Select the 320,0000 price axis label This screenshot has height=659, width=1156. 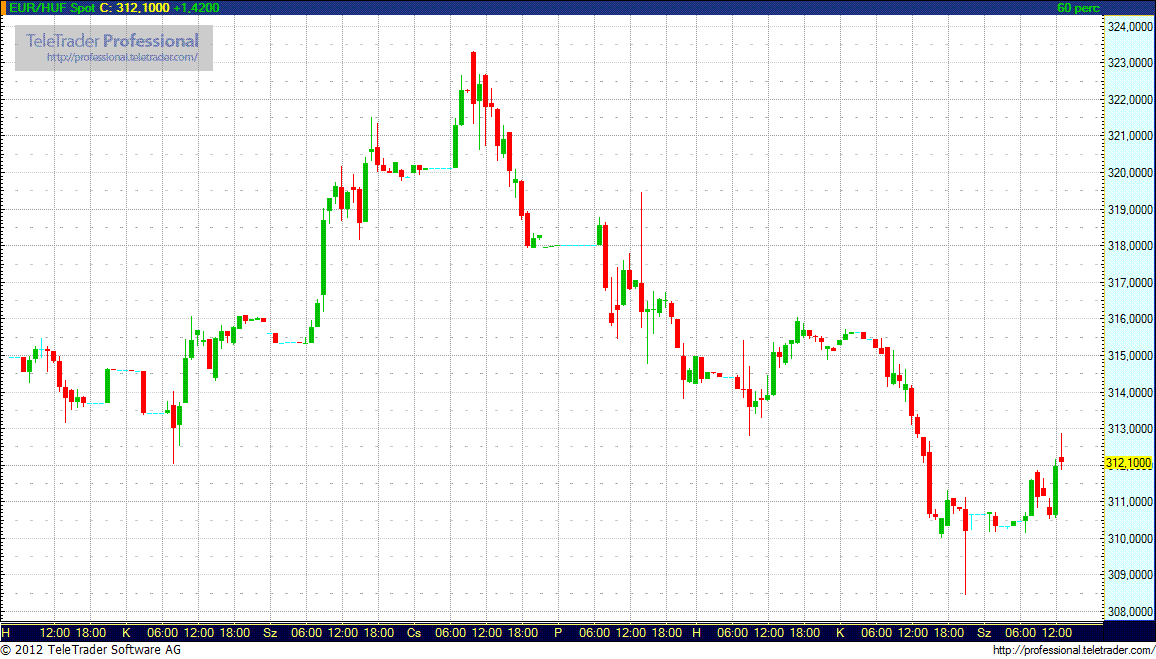click(1129, 173)
